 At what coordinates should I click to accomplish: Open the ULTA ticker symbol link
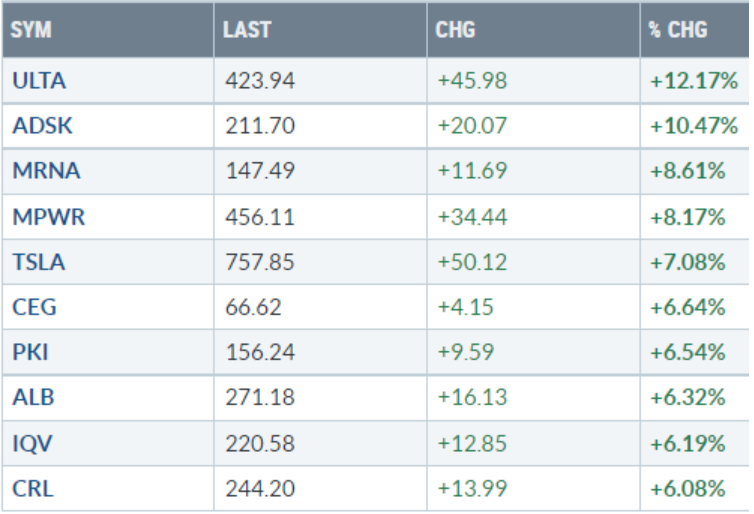click(x=39, y=81)
